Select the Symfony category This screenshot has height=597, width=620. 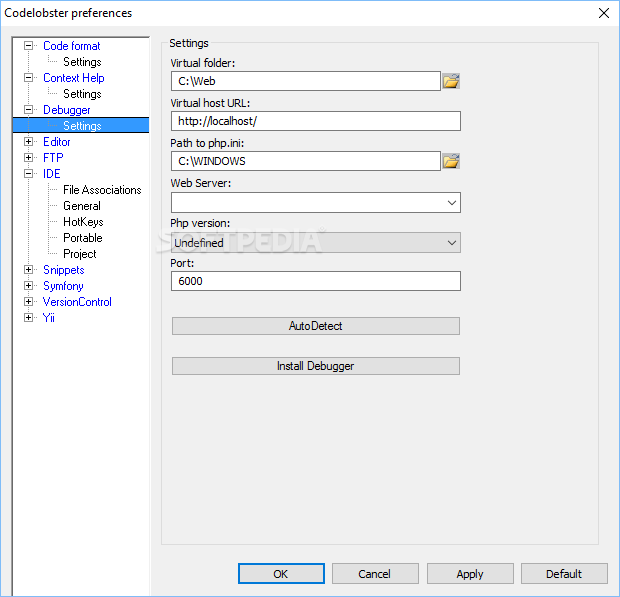63,286
